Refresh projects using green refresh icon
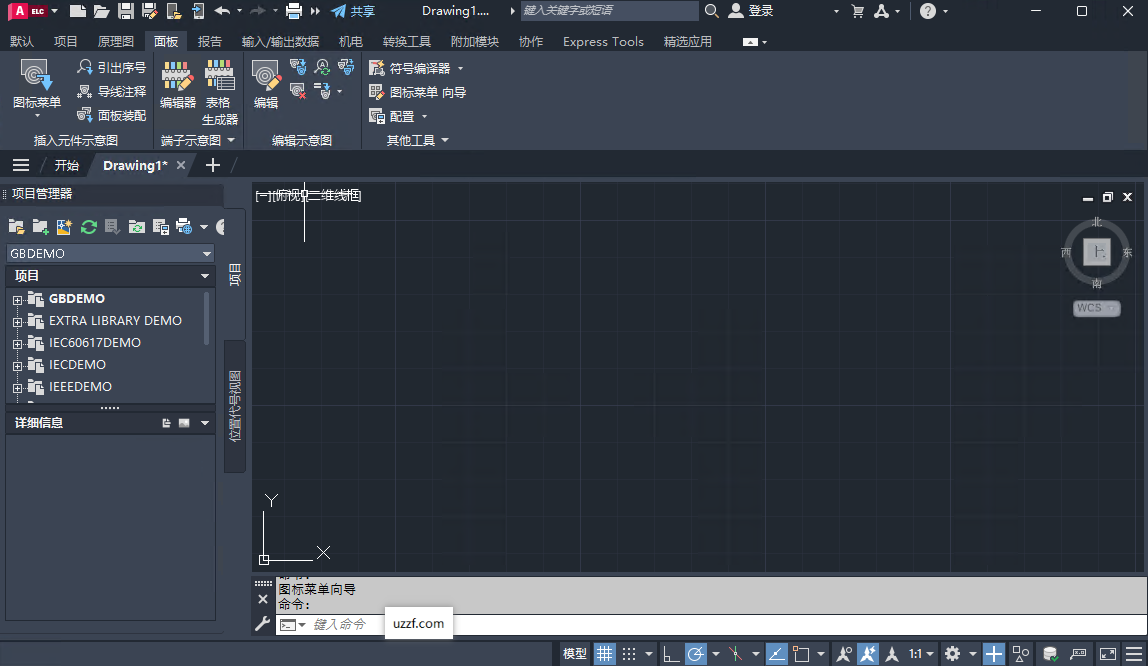 tap(88, 227)
